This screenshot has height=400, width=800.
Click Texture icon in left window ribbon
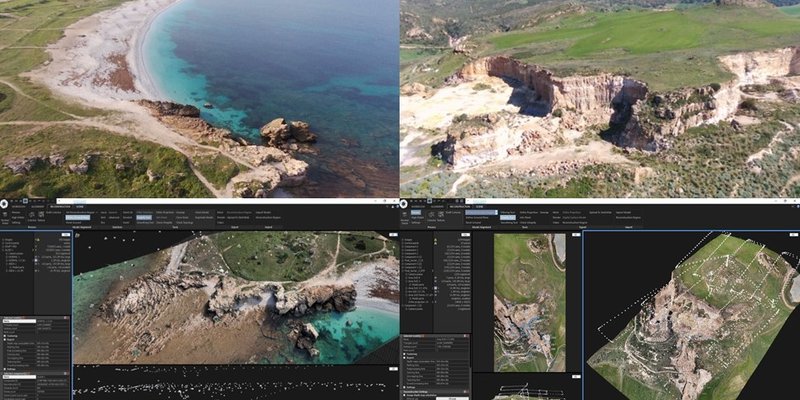click(41, 216)
